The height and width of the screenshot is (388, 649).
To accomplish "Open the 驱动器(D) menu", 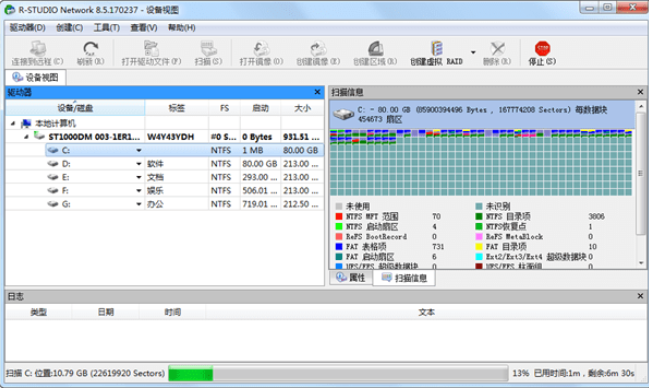I will (x=27, y=28).
